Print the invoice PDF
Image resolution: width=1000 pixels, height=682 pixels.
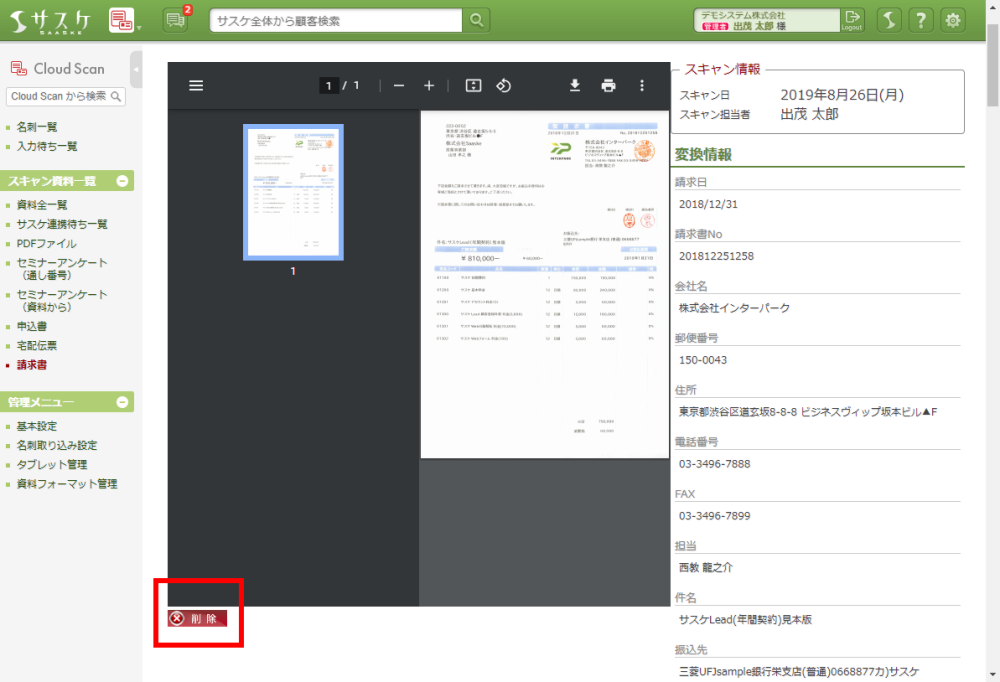click(608, 86)
